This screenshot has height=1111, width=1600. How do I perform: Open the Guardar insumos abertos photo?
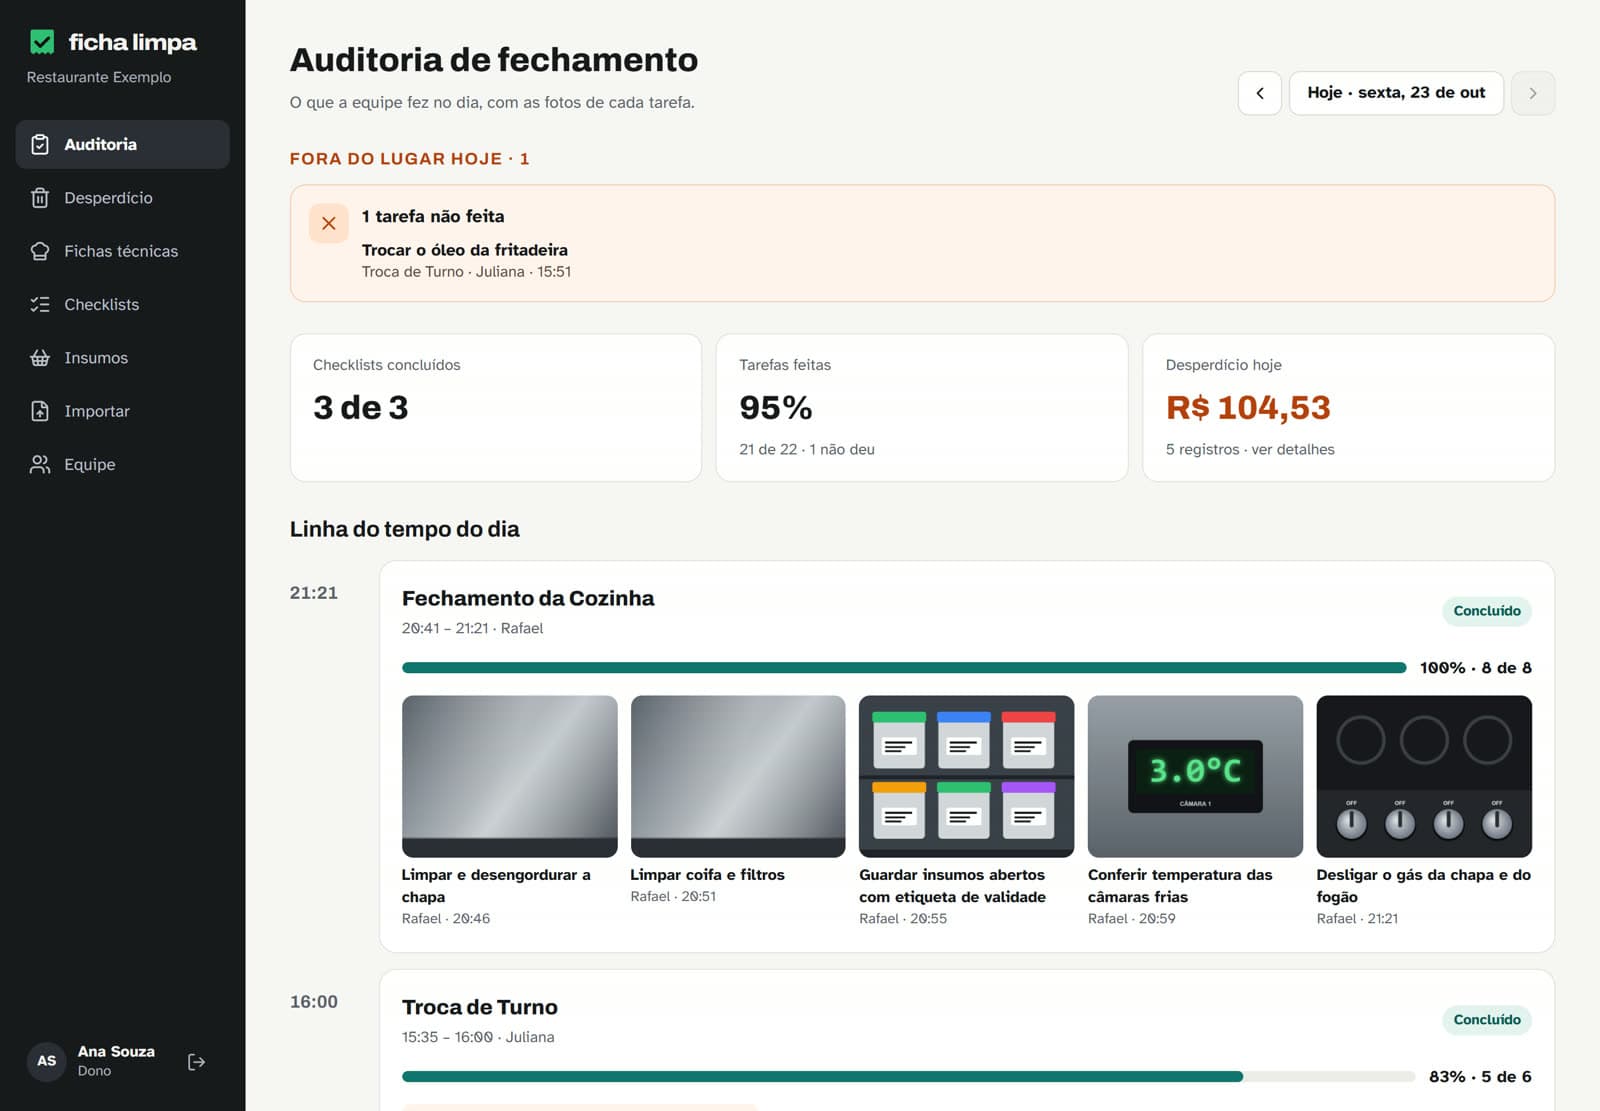pyautogui.click(x=967, y=776)
